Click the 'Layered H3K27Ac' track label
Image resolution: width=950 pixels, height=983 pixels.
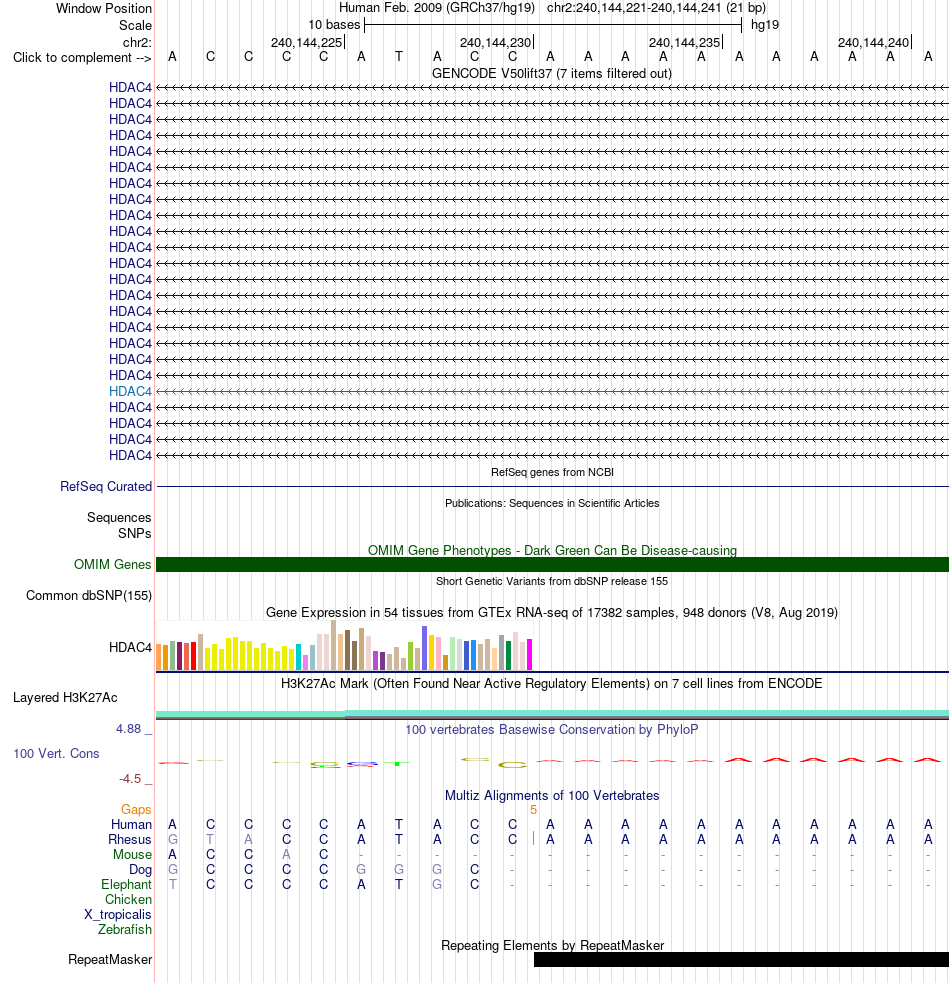pyautogui.click(x=65, y=698)
